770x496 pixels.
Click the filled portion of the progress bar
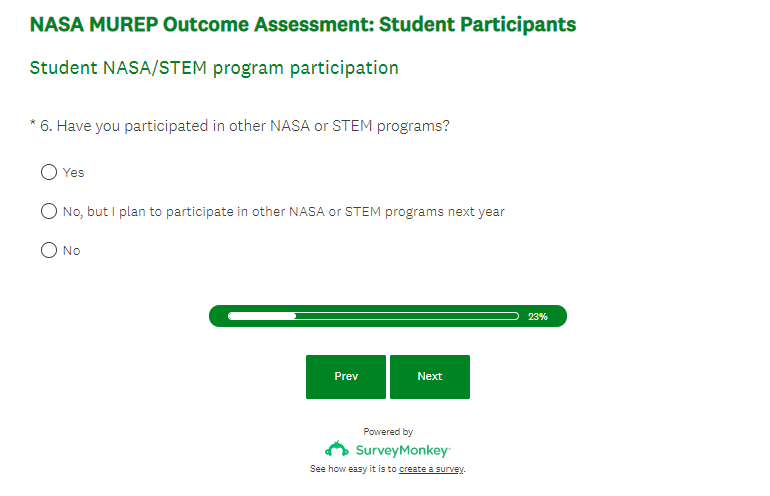click(262, 316)
